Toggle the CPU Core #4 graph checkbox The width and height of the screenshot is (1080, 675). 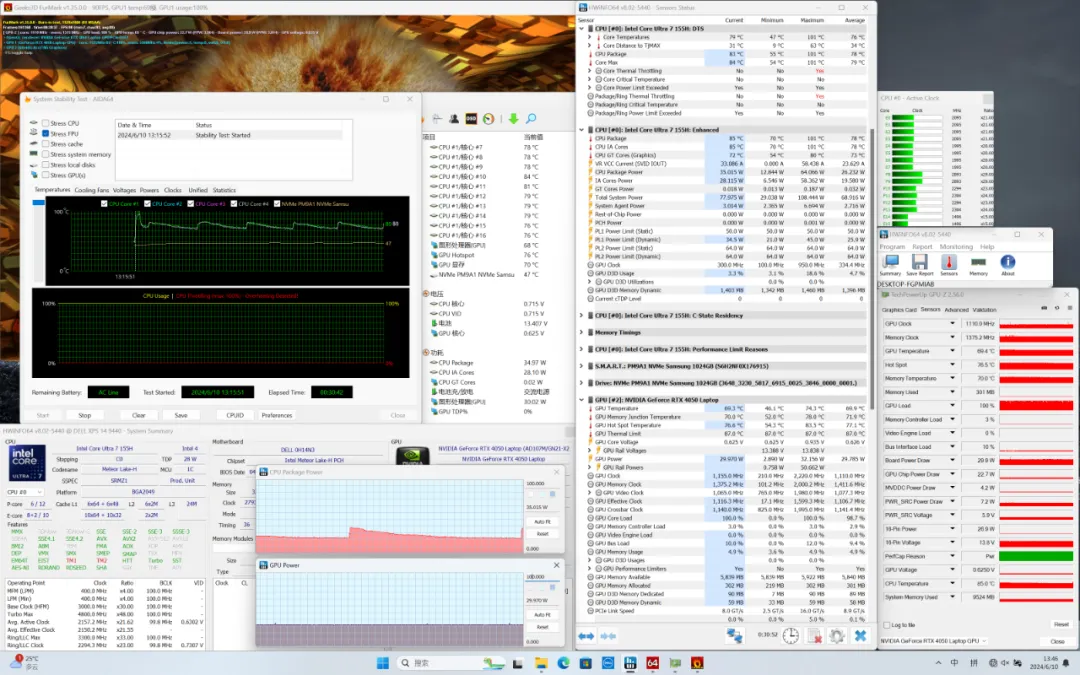(x=234, y=204)
